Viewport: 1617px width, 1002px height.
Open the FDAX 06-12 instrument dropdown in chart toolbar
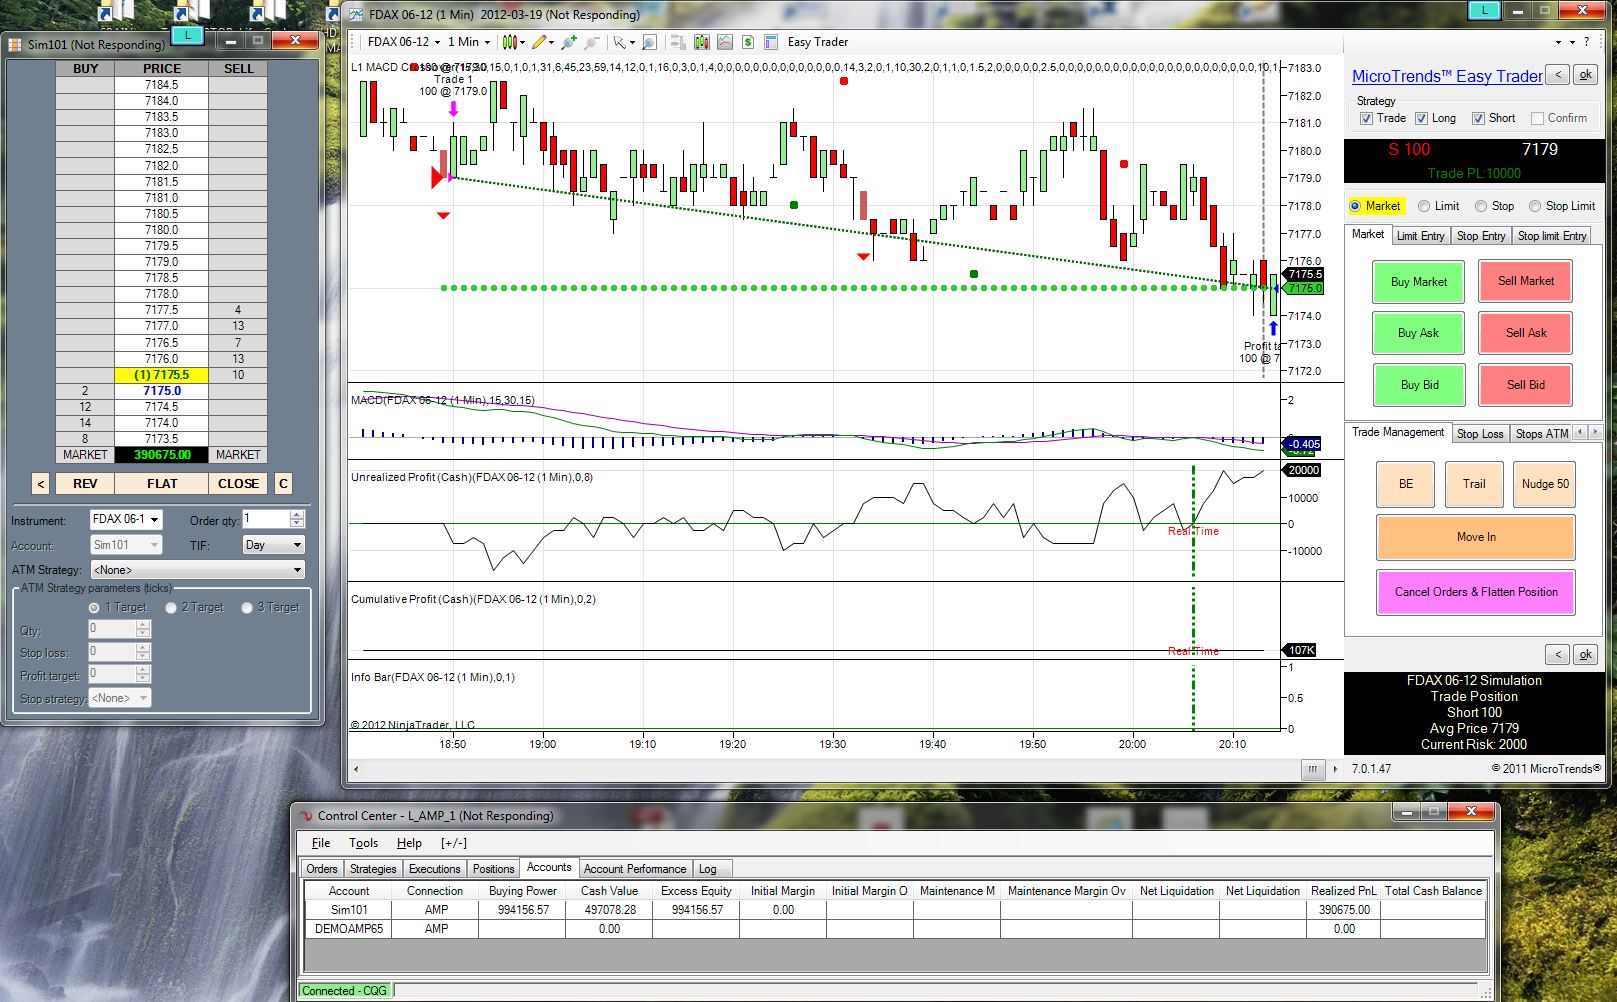pyautogui.click(x=404, y=42)
